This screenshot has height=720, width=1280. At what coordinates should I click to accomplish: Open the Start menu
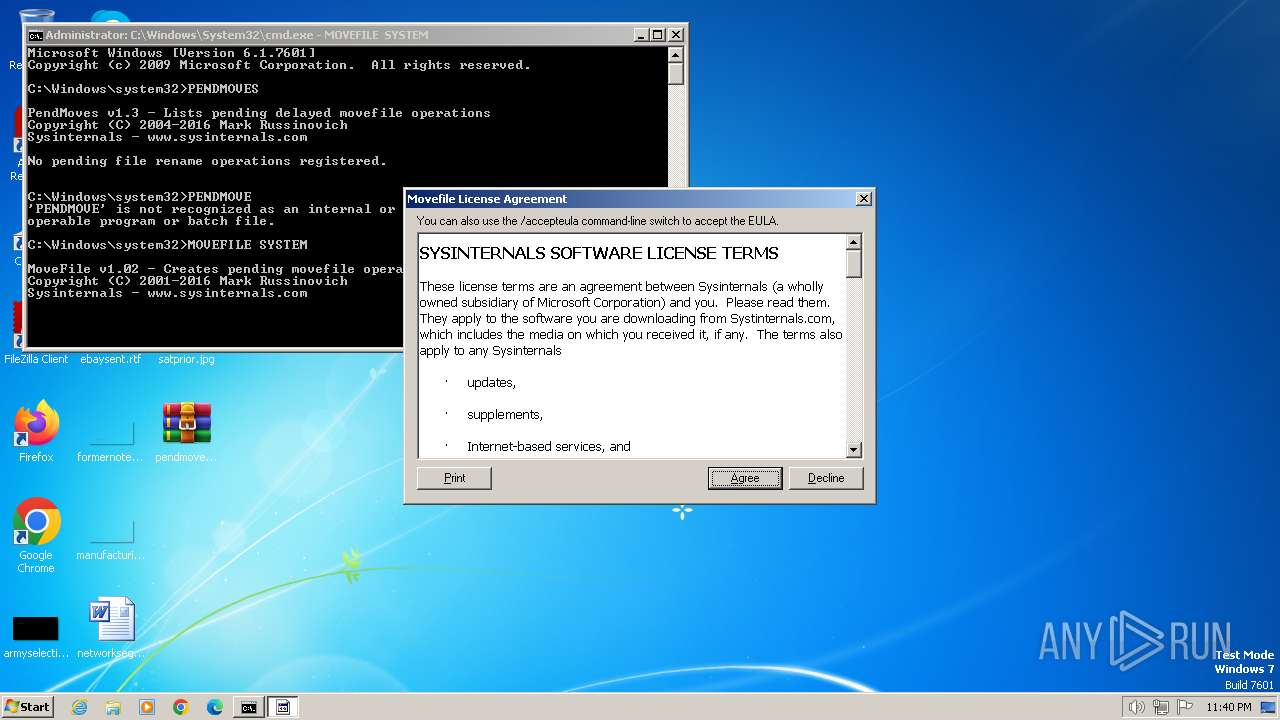[x=28, y=706]
